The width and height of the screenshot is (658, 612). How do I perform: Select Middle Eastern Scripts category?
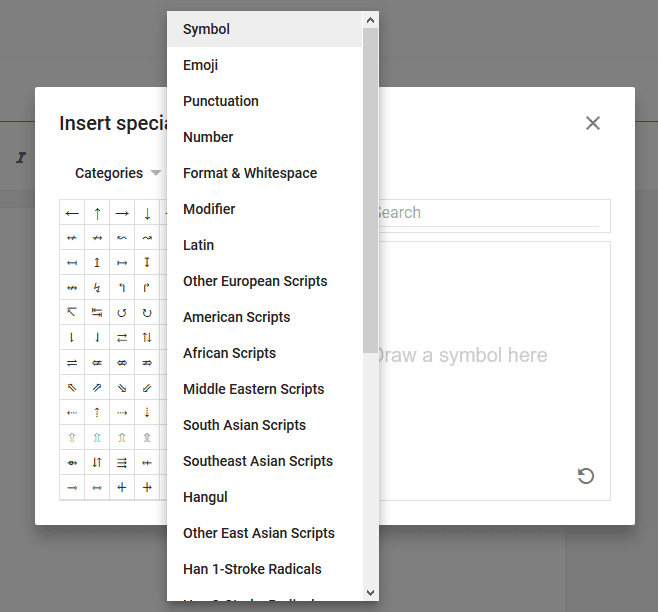253,389
